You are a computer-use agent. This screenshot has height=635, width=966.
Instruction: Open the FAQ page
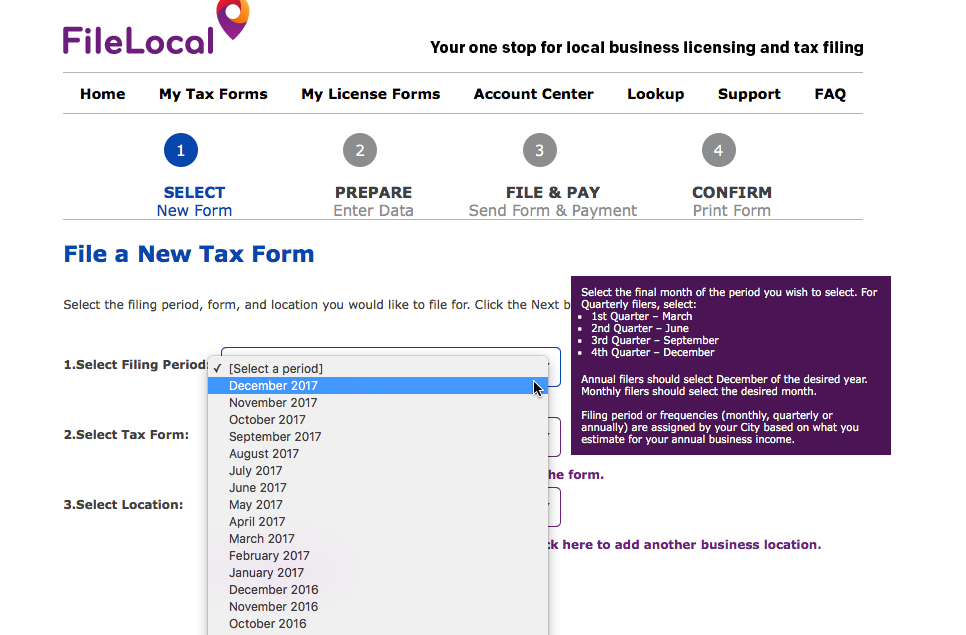(830, 94)
